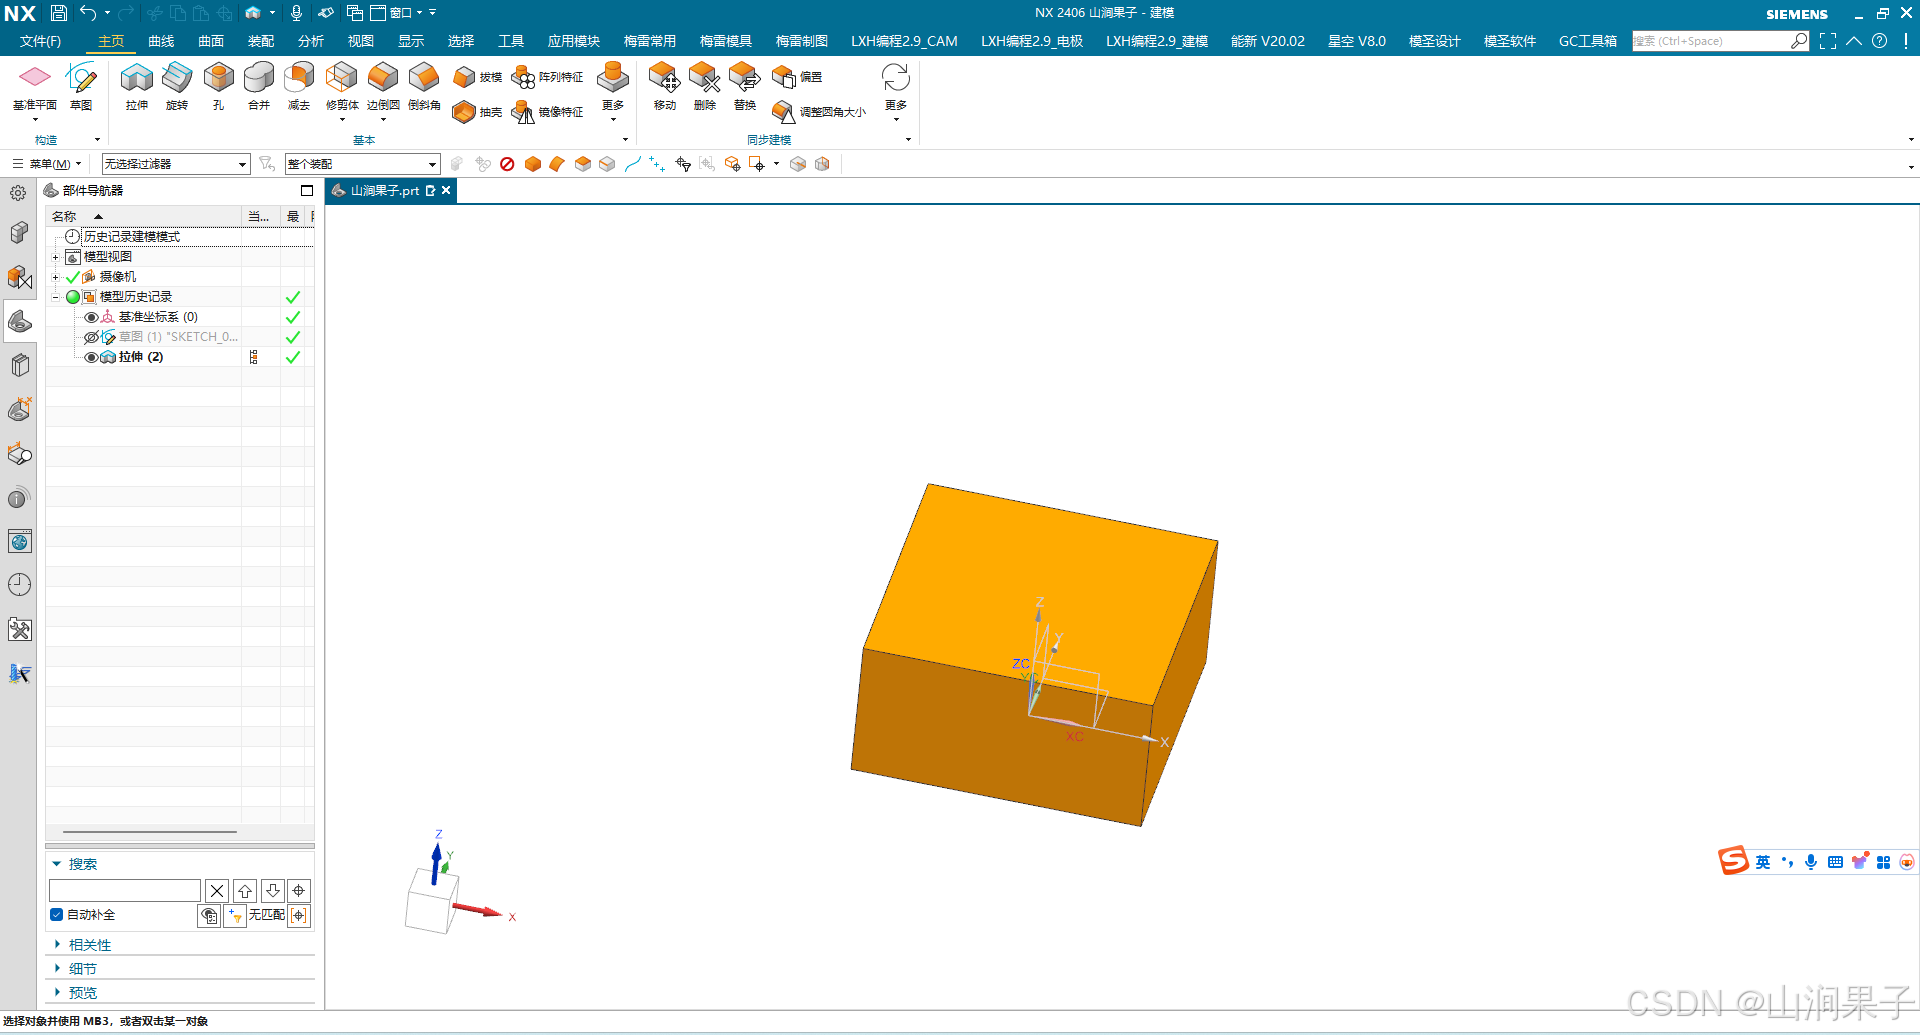Screen dimensions: 1920x1035
Task: Toggle Sogou input 英 language mode
Action: pos(1762,862)
